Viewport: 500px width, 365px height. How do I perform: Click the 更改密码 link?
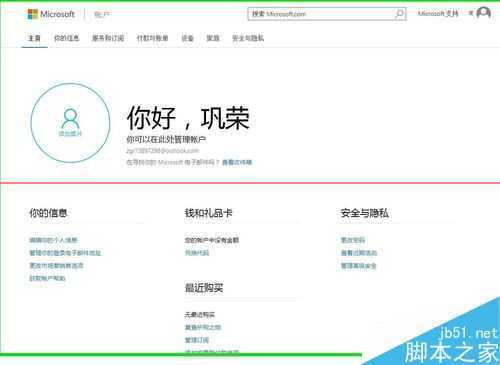[353, 240]
